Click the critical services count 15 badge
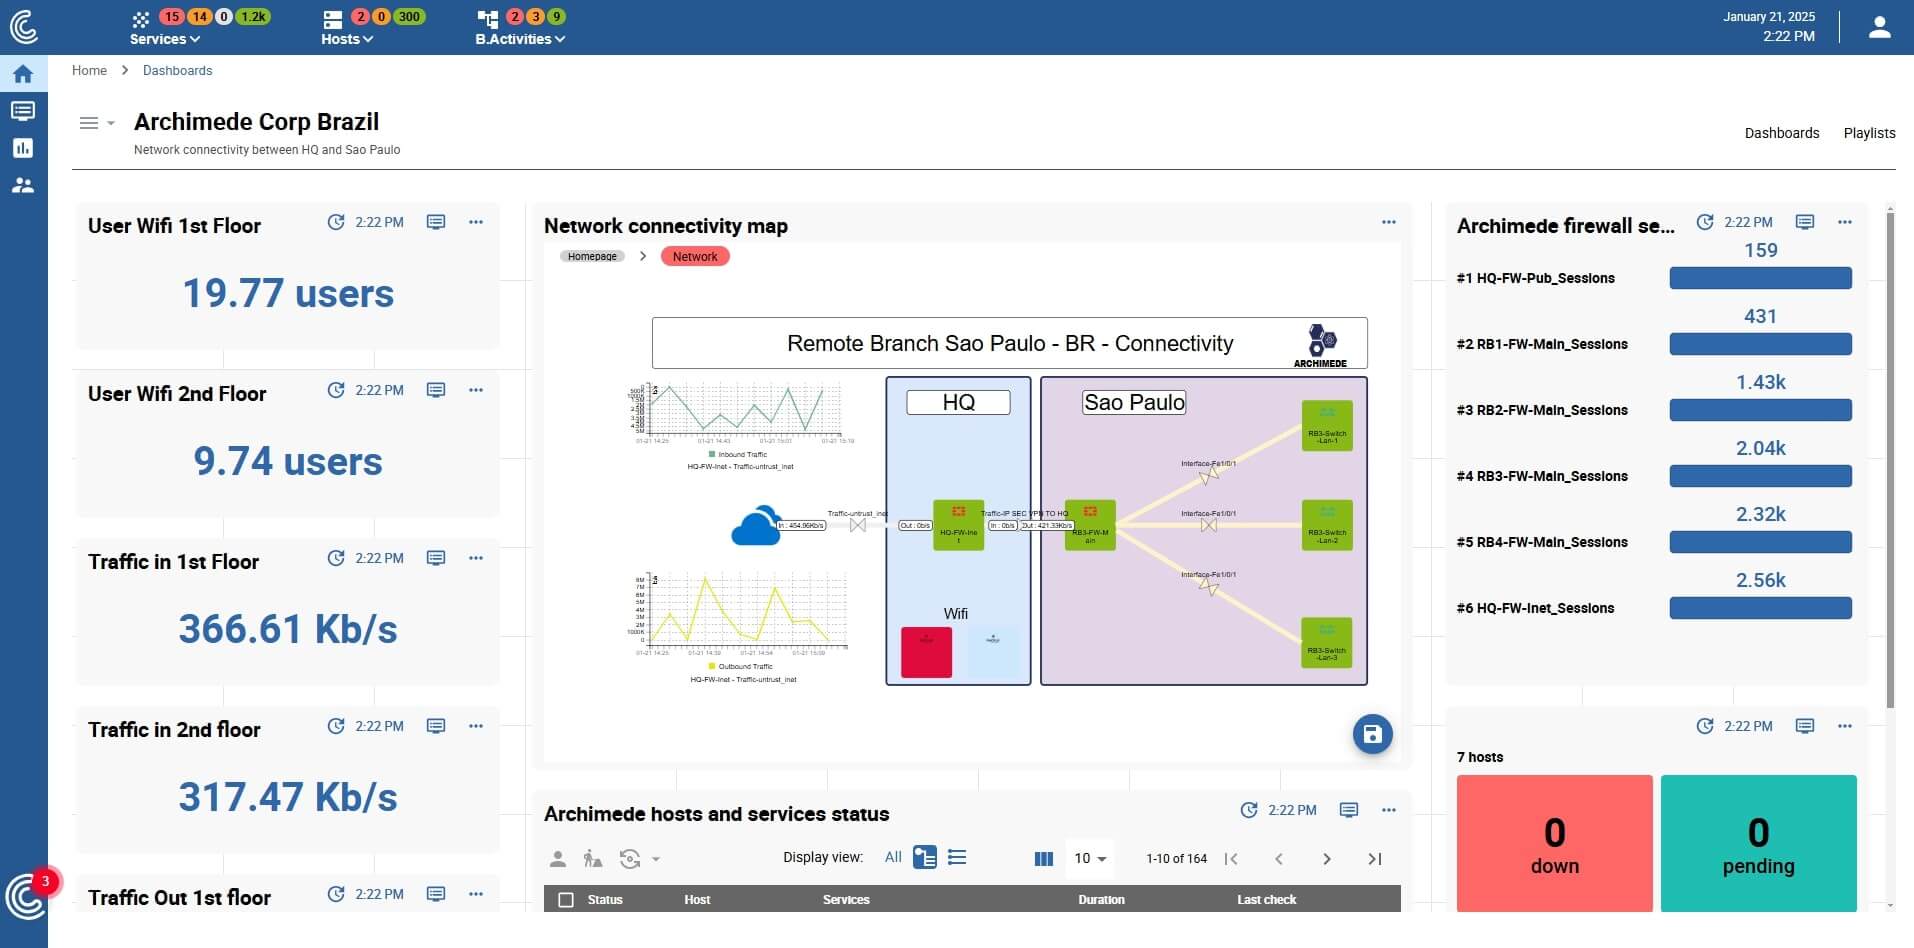Screen dimensions: 1914x948 tap(172, 16)
